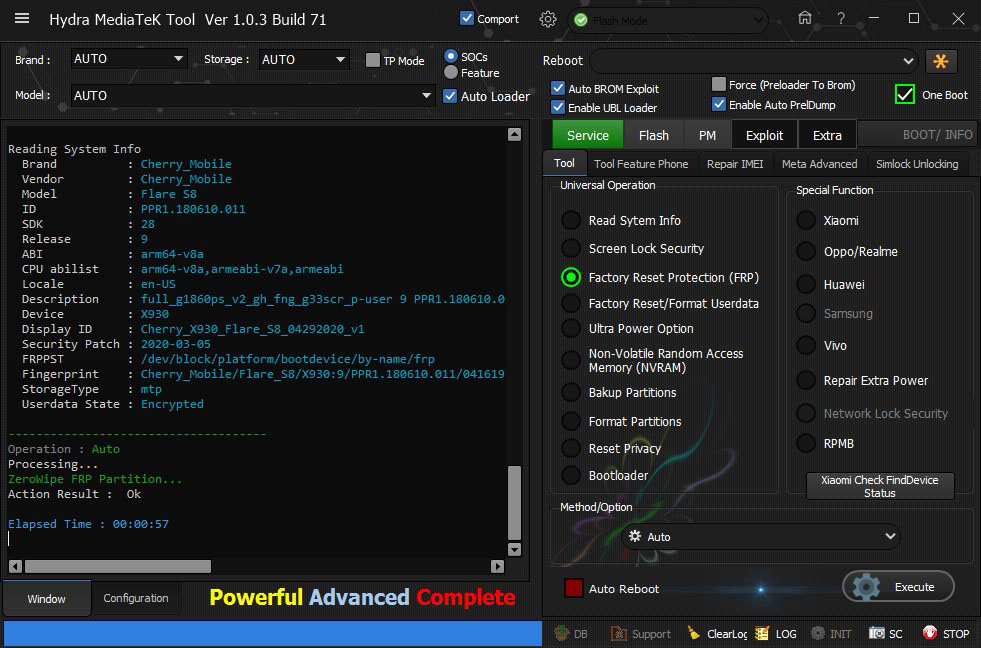The width and height of the screenshot is (981, 648).
Task: Open the Simlock Unlocking tab
Action: (917, 164)
